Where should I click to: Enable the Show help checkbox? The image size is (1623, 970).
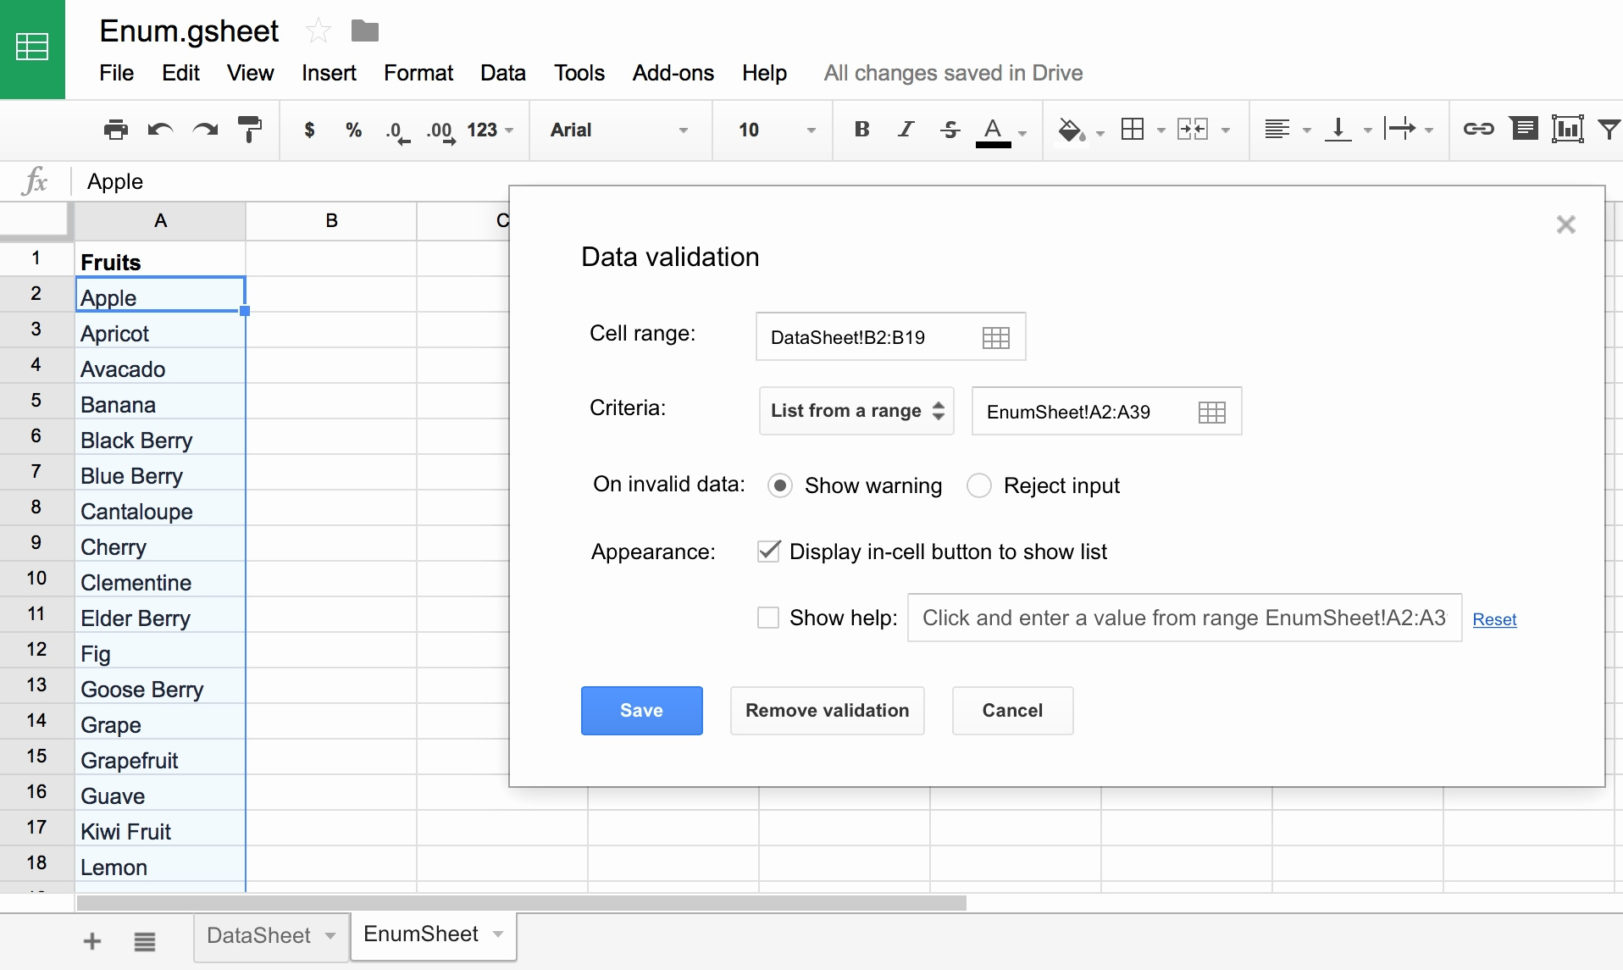tap(768, 618)
